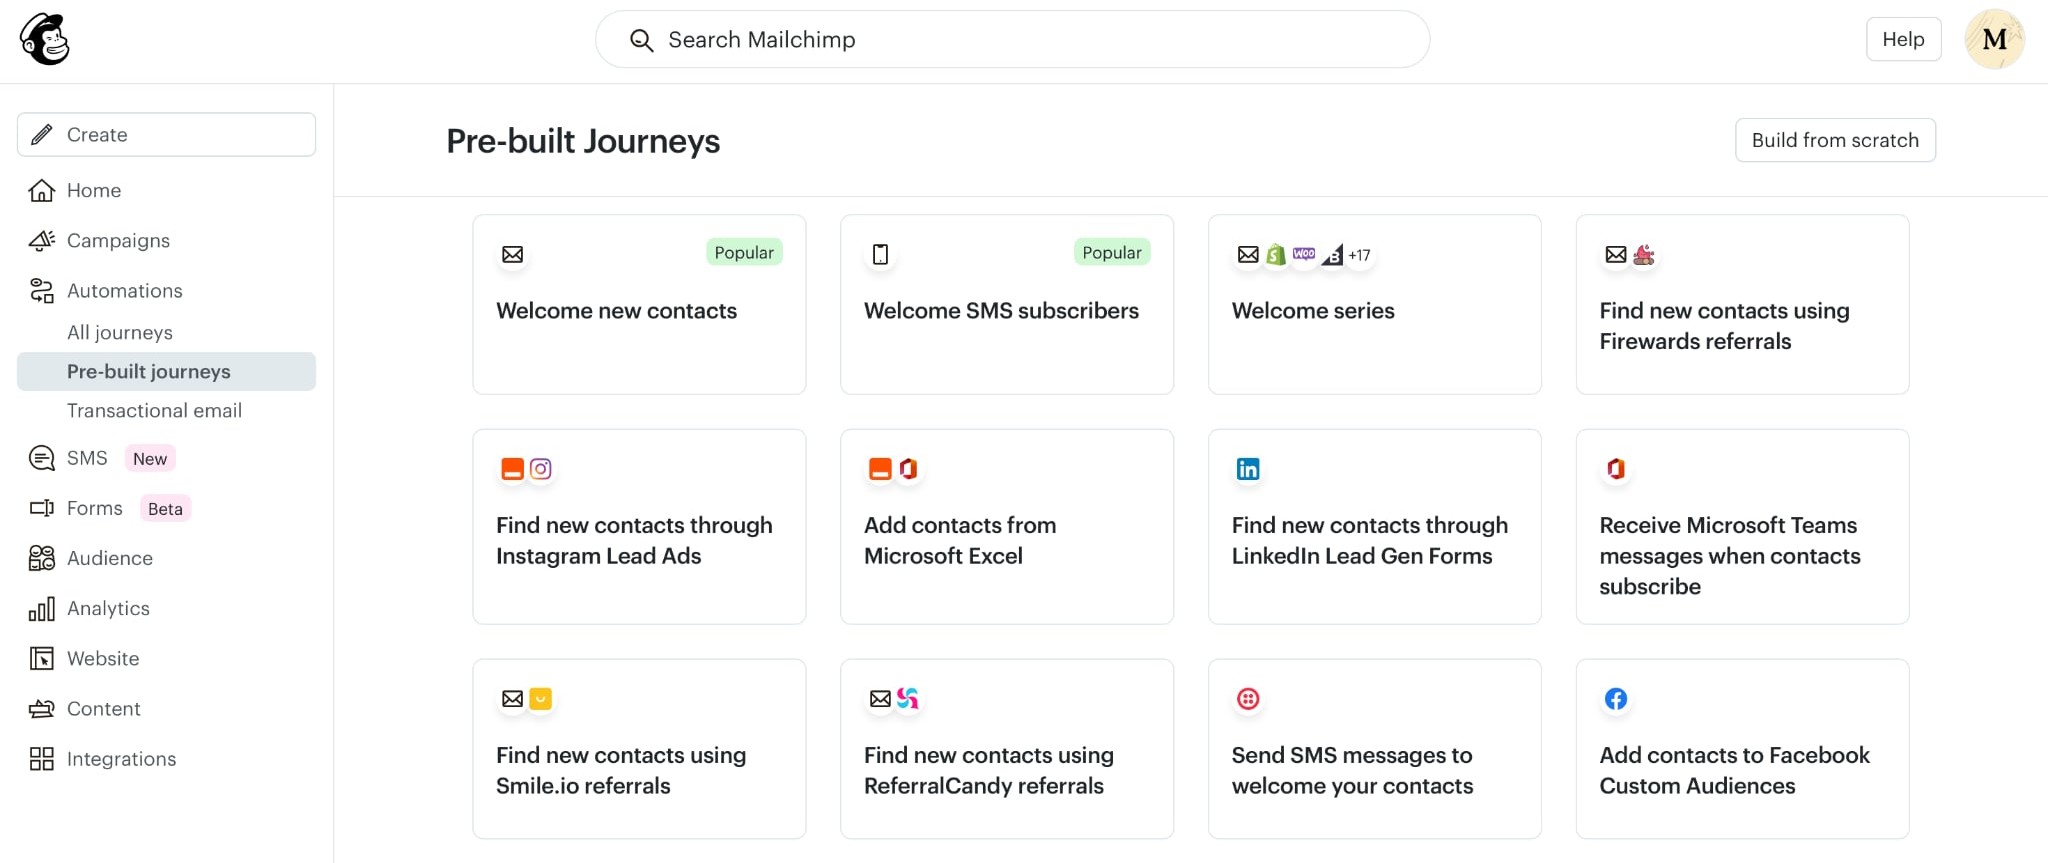Click the Office icon on Microsoft Excel card
Viewport: 2048px width, 863px height.
(908, 469)
